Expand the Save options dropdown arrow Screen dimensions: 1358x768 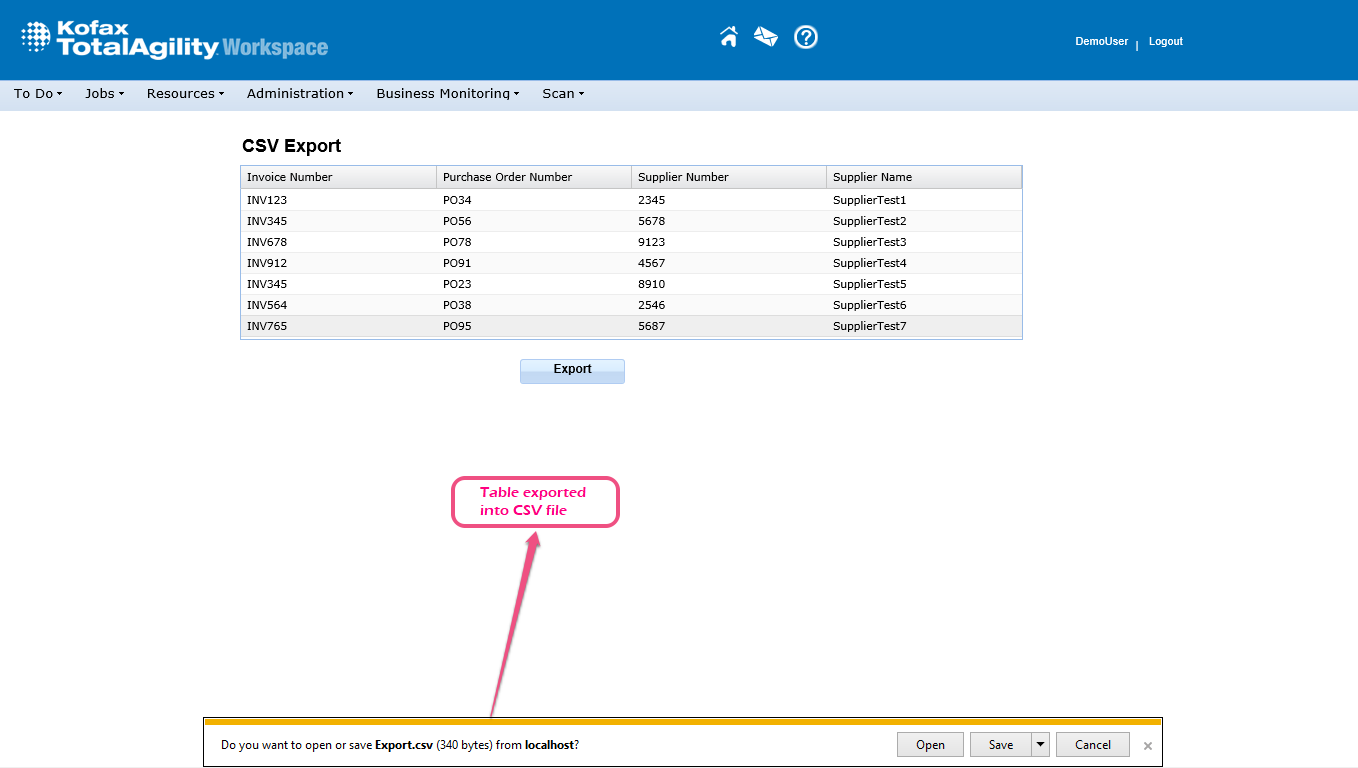click(1041, 744)
